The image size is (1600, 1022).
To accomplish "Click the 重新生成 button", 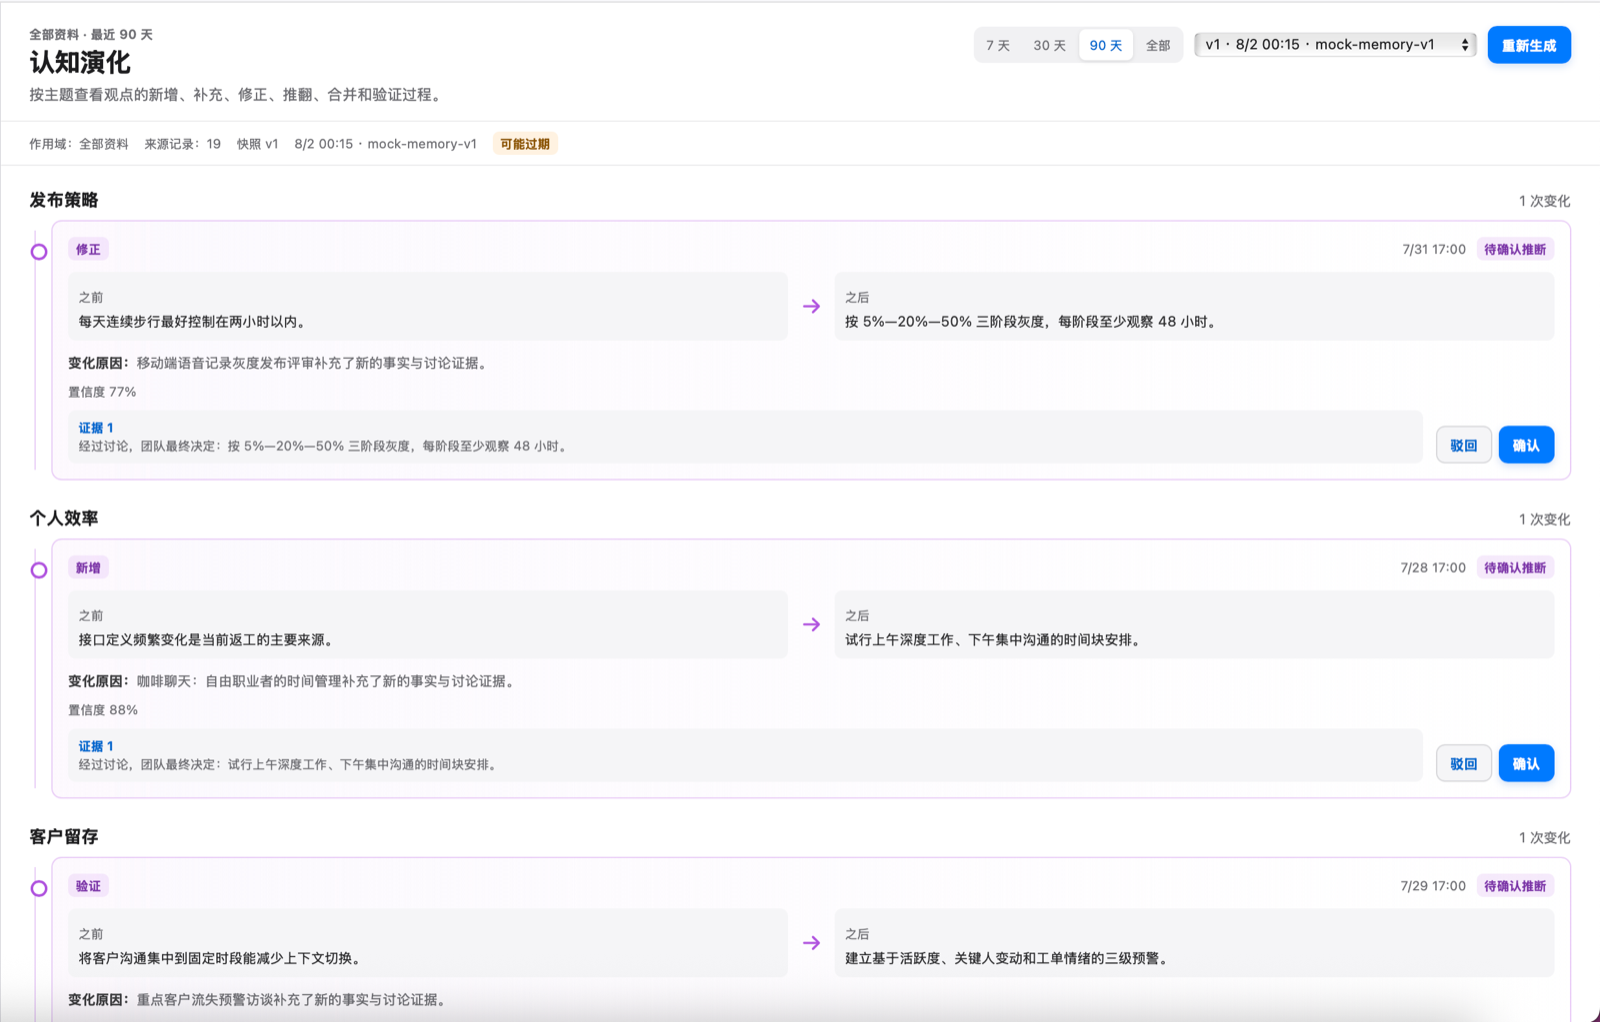I will pyautogui.click(x=1529, y=45).
